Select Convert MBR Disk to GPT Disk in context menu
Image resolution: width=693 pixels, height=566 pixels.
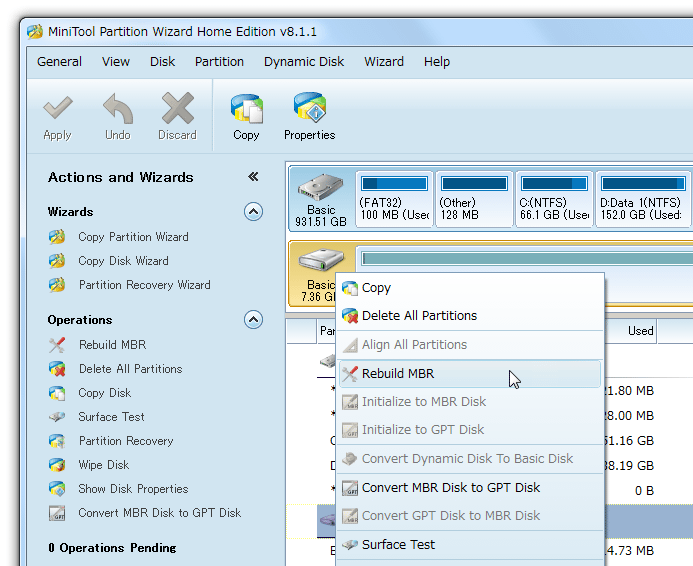coord(450,488)
